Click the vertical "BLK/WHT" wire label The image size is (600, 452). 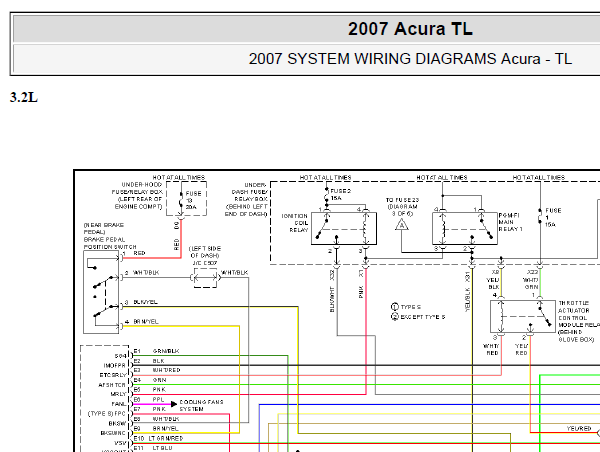pos(332,300)
